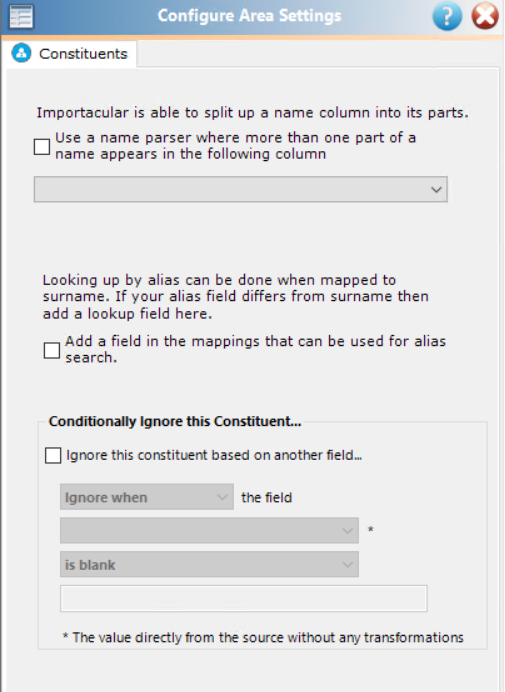The height and width of the screenshot is (692, 505).
Task: Open help via the blue question mark icon
Action: tap(447, 16)
